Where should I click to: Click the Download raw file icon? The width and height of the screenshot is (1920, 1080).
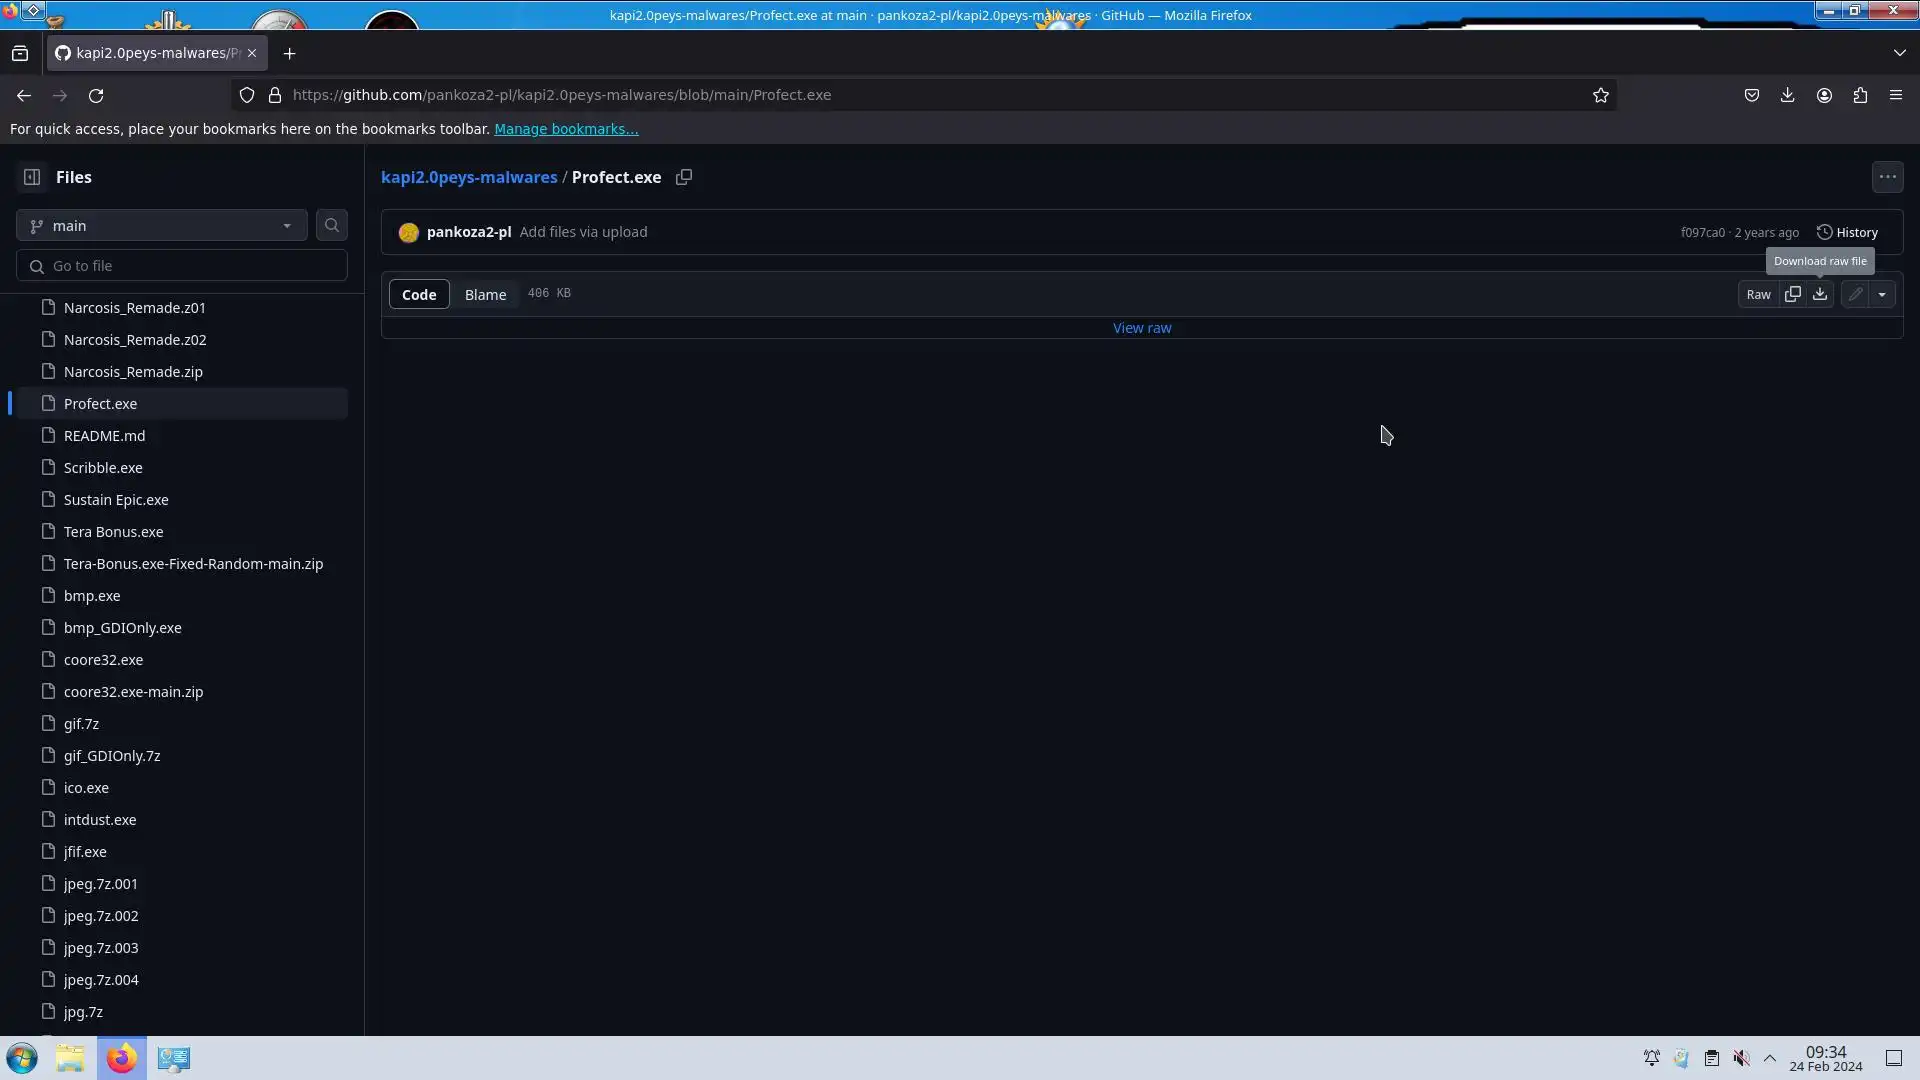(1820, 294)
